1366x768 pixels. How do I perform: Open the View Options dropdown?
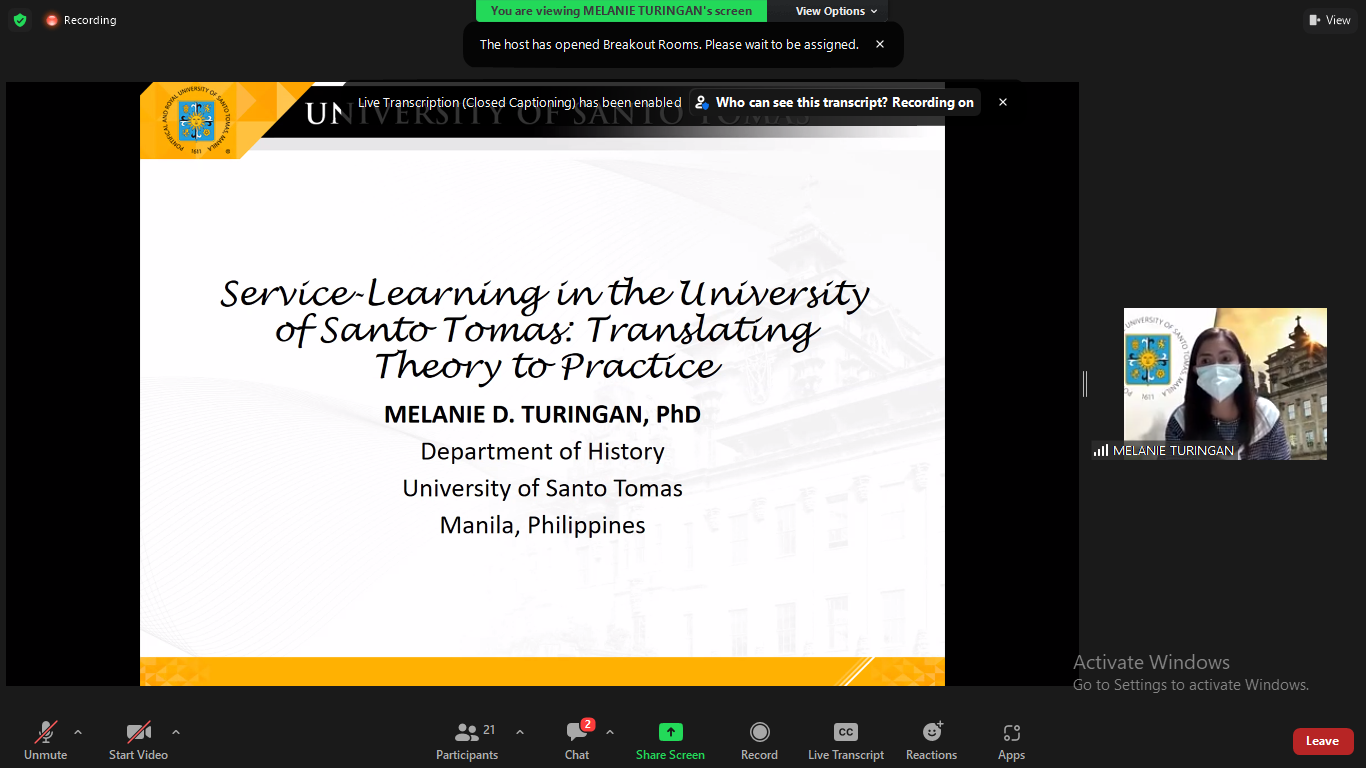(x=837, y=11)
